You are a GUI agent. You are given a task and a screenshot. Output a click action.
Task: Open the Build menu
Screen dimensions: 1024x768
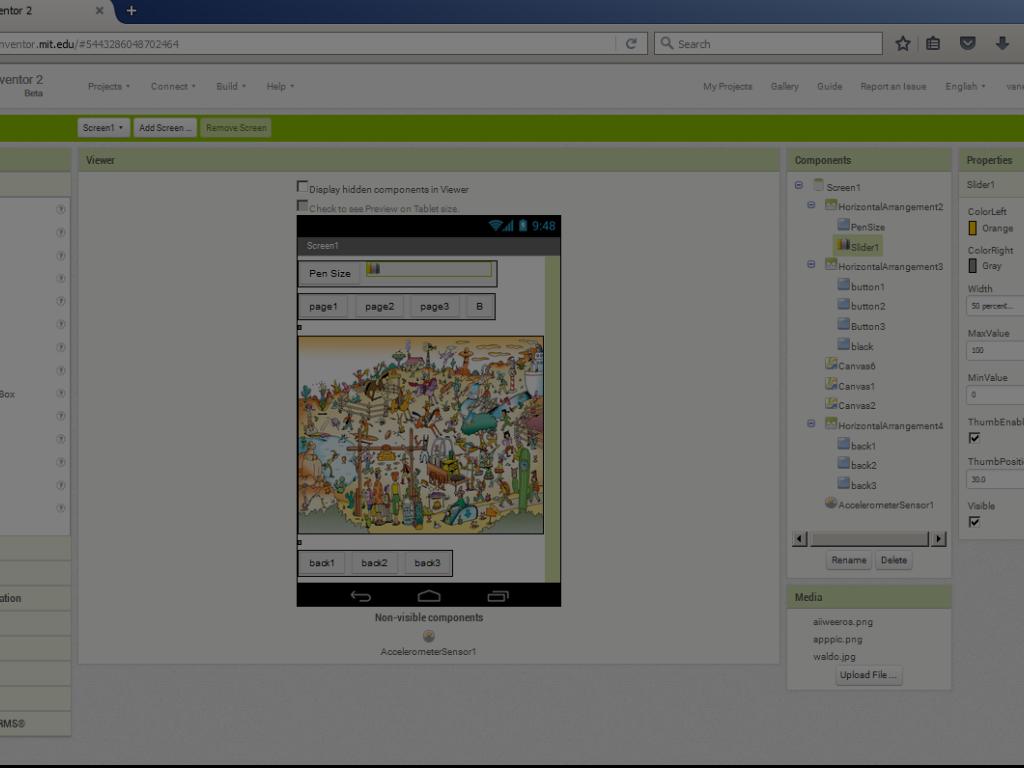231,87
